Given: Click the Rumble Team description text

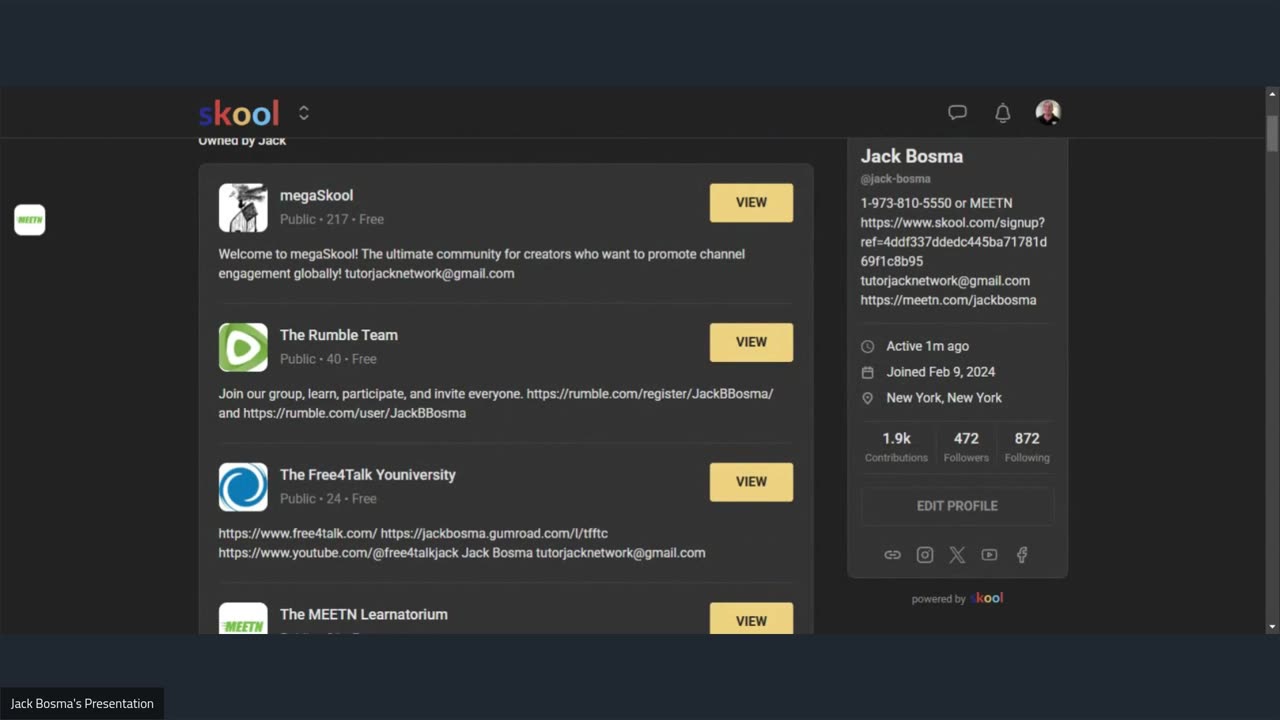Looking at the screenshot, I should click(496, 403).
